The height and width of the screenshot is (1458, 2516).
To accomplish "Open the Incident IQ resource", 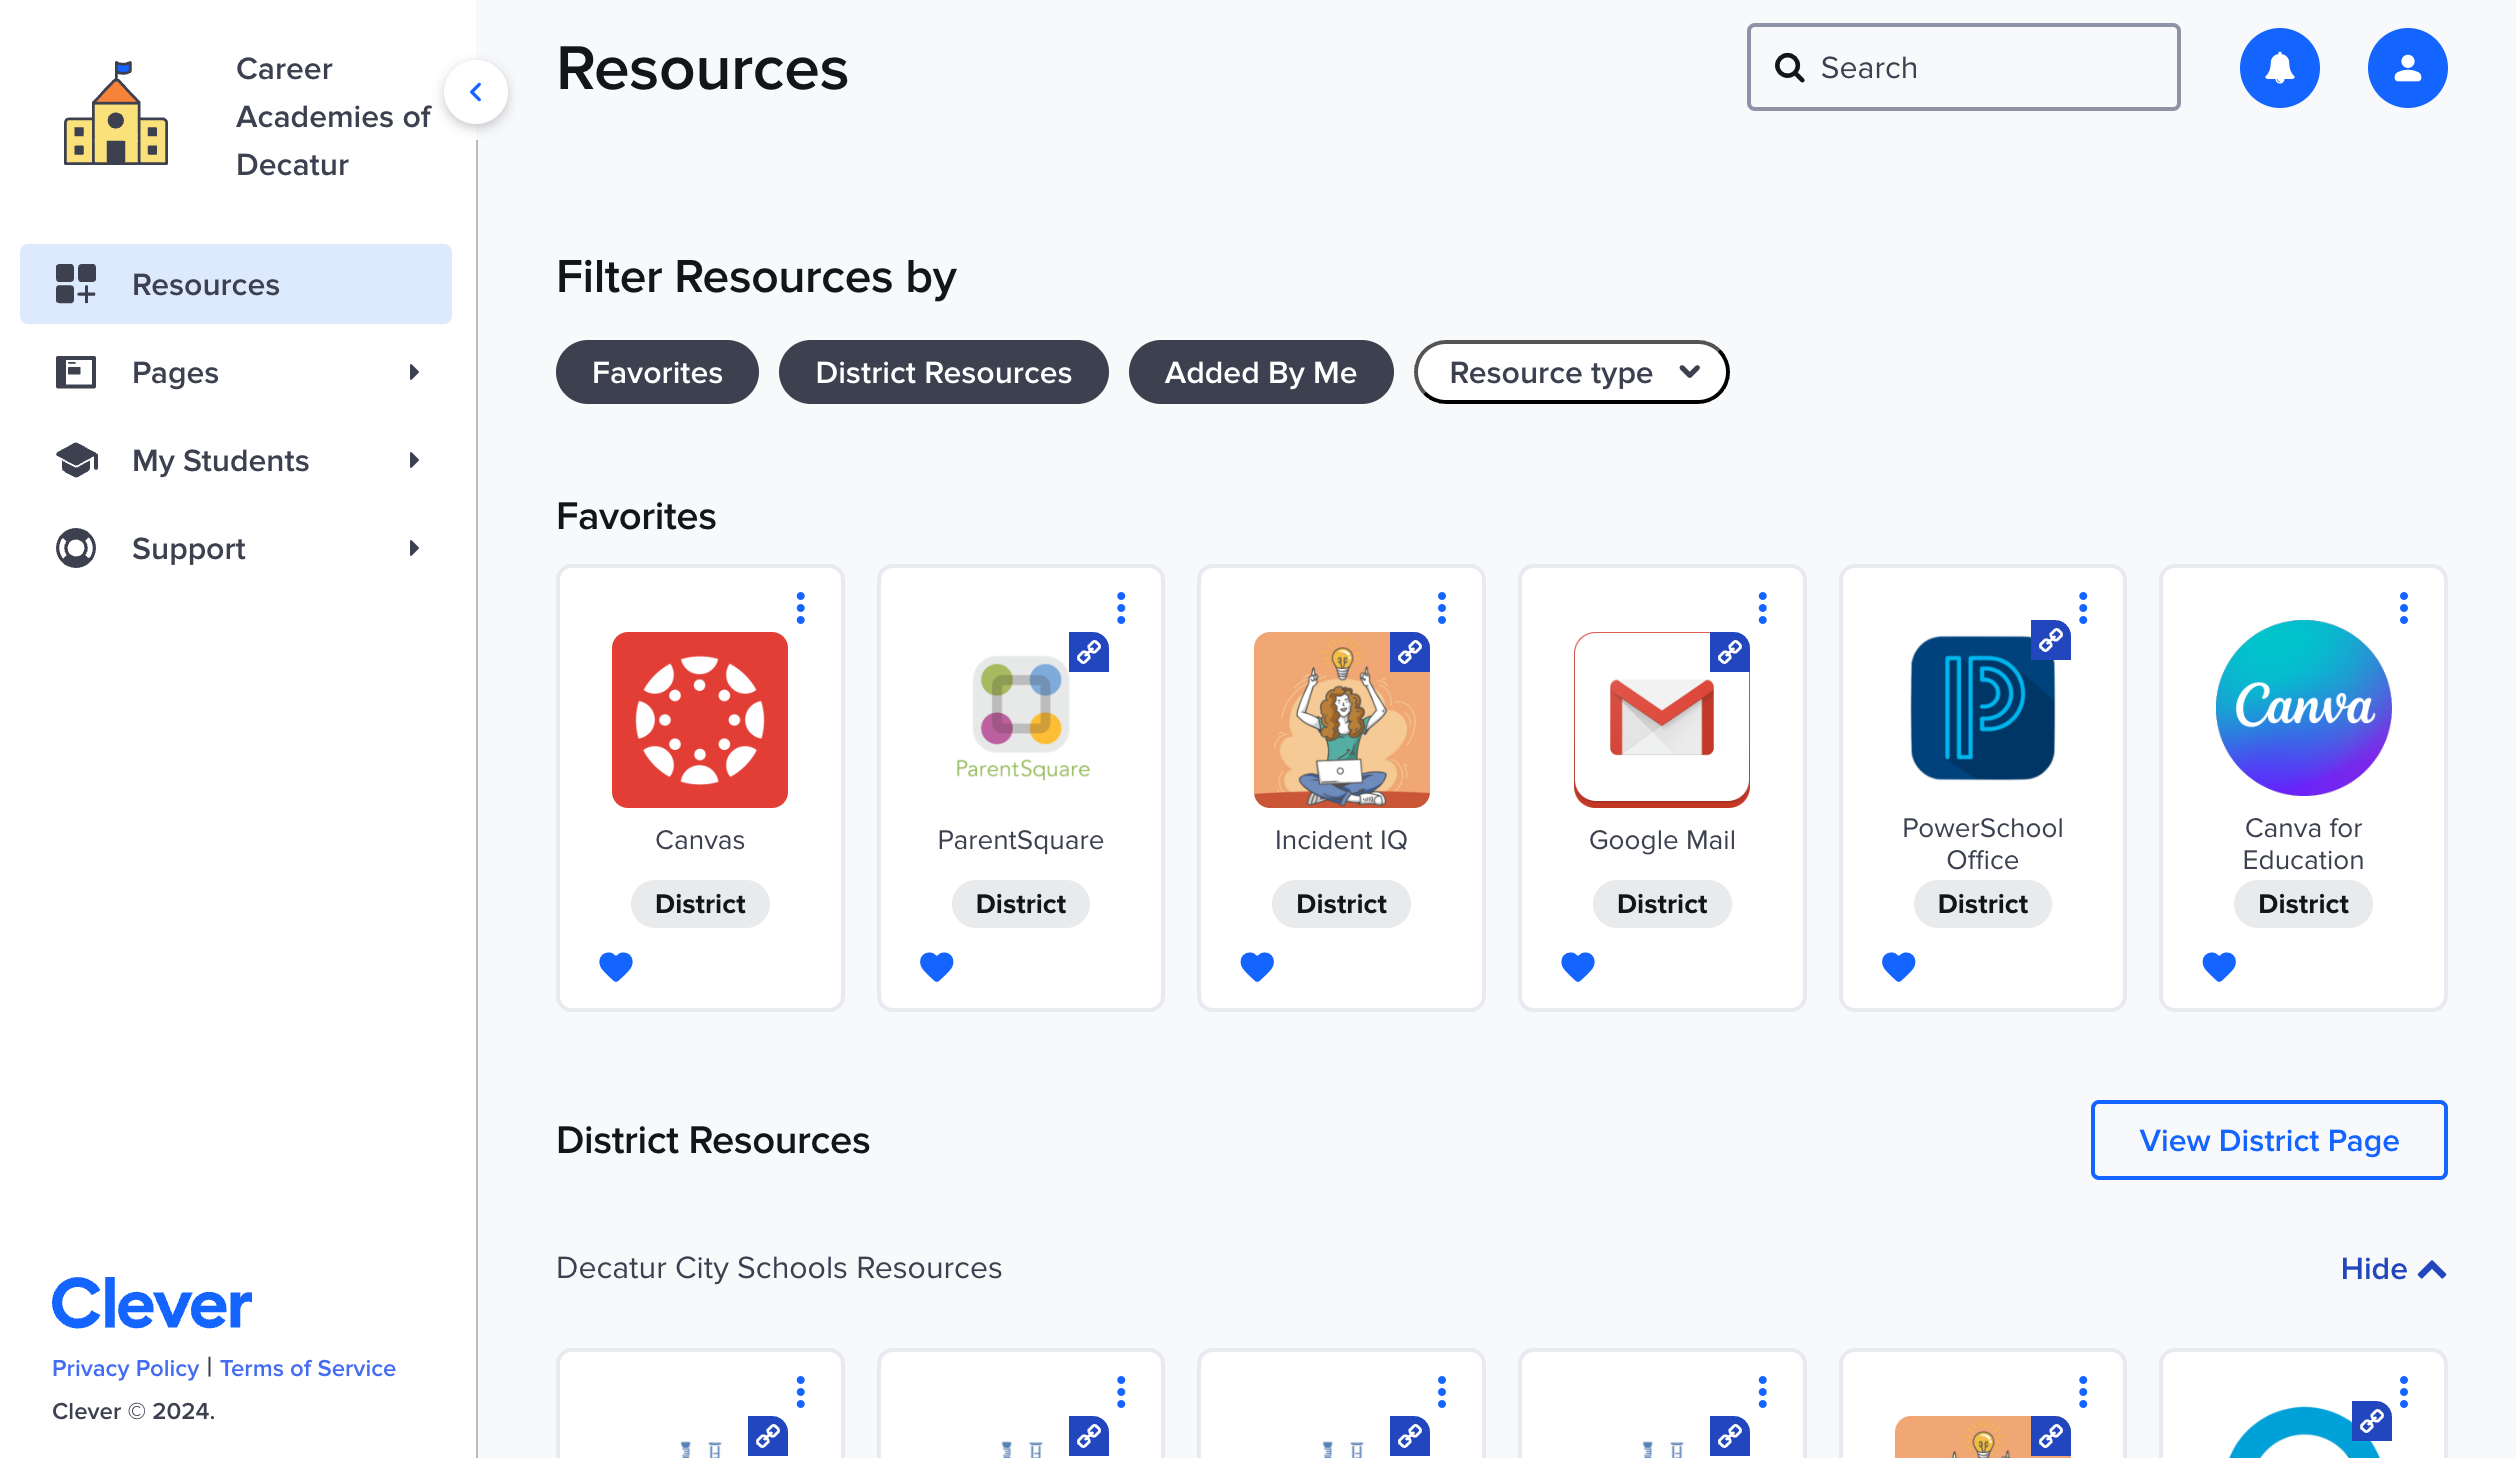I will click(x=1341, y=720).
